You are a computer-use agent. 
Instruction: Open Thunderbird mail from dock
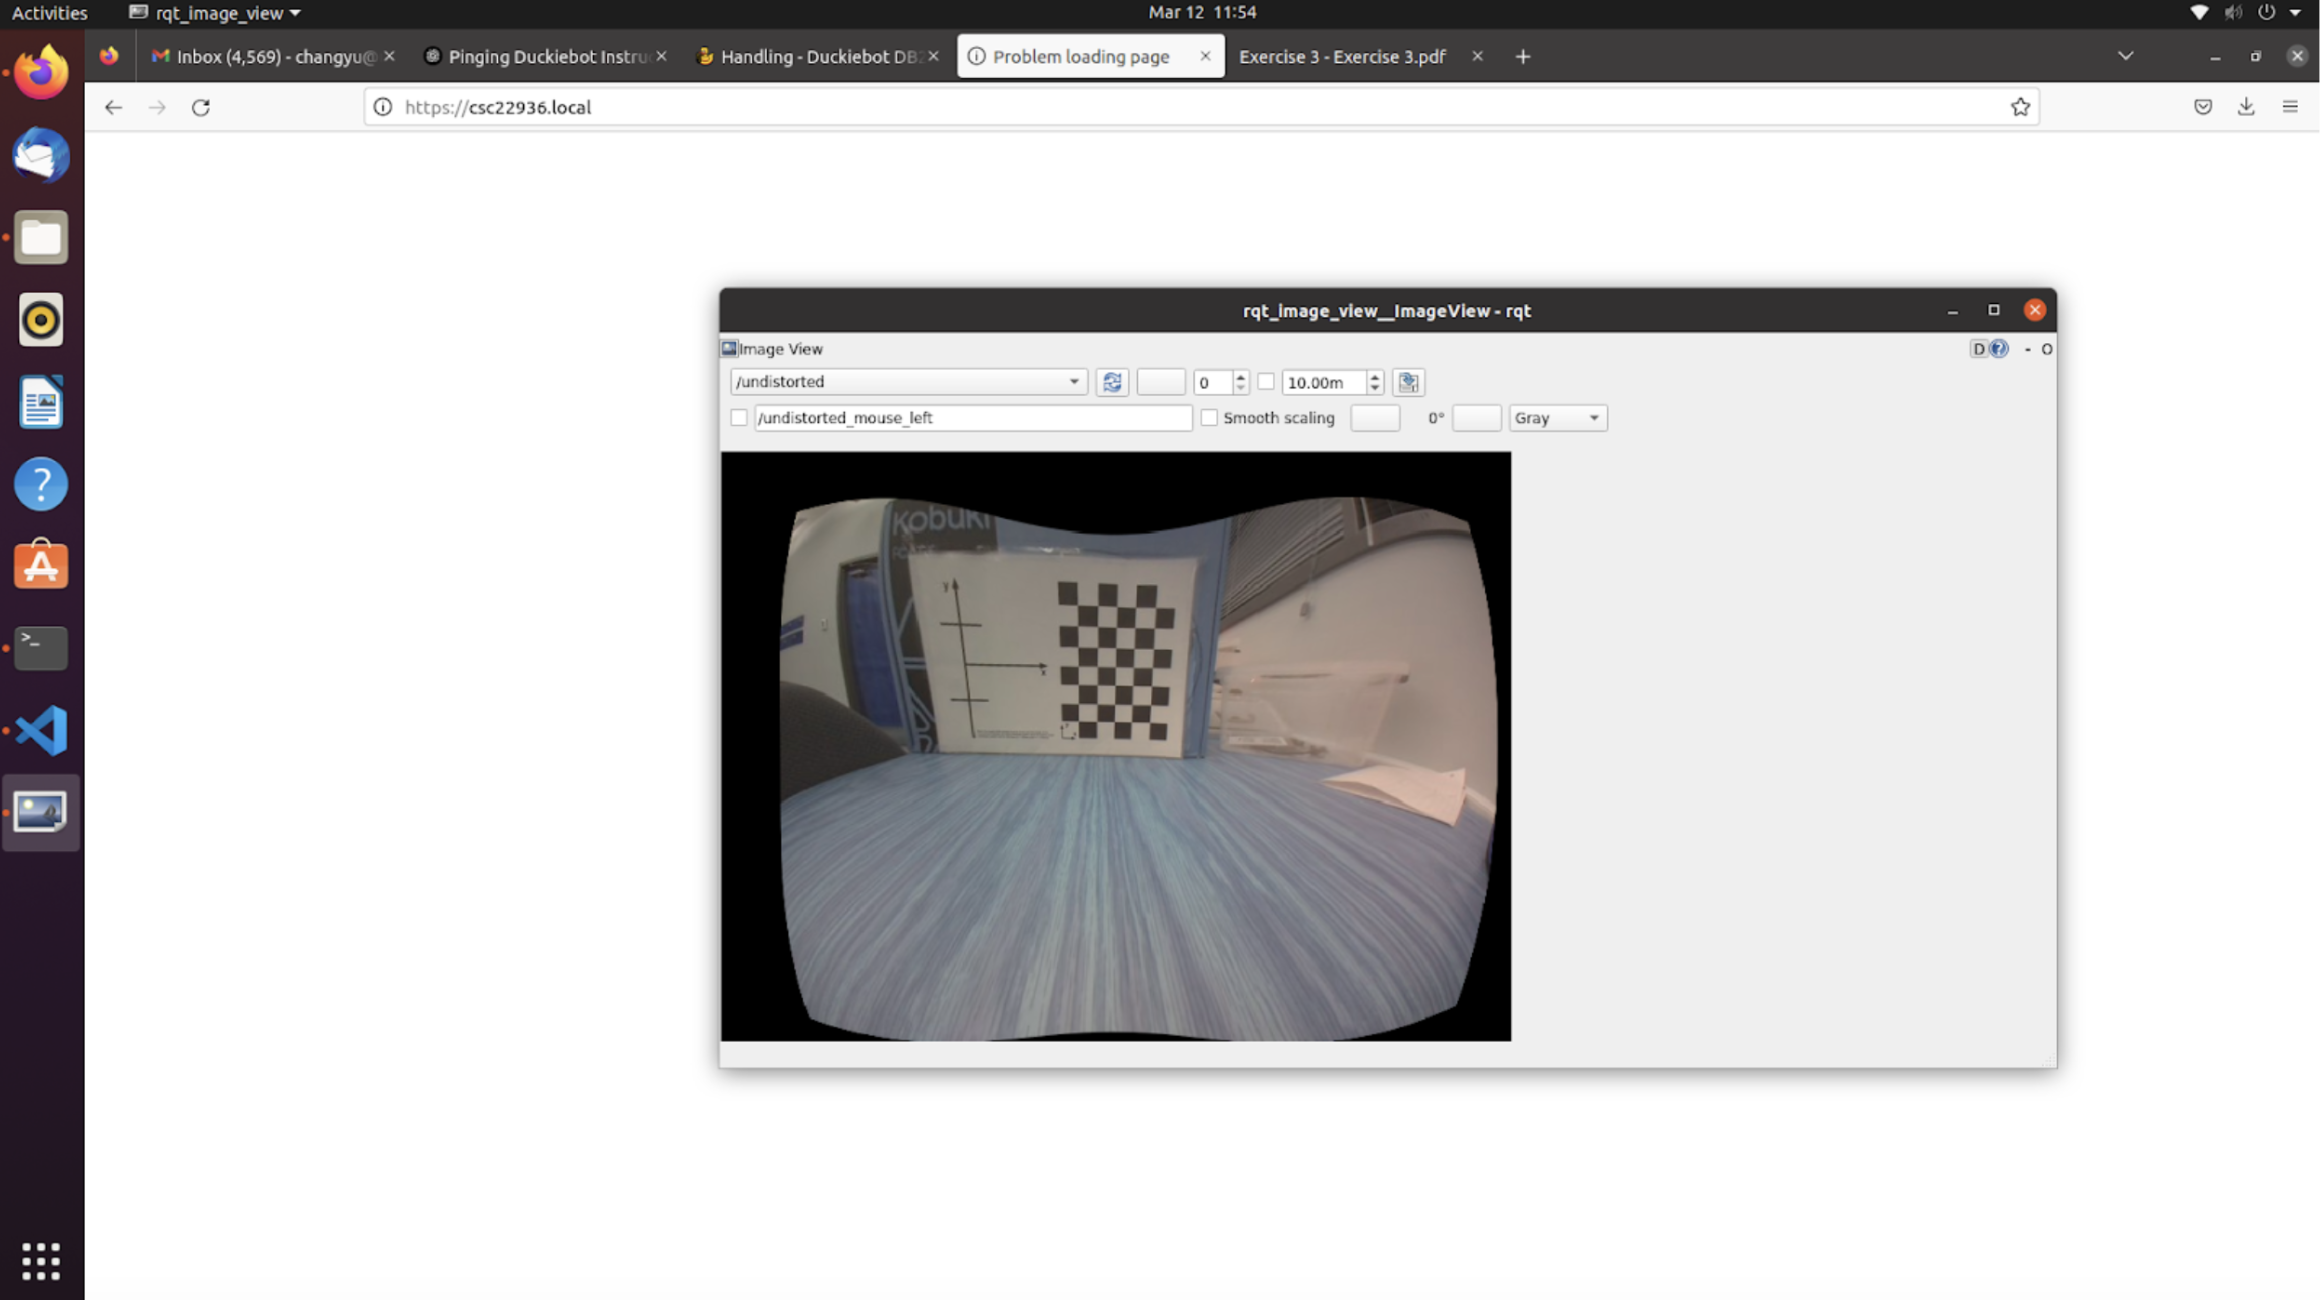41,156
